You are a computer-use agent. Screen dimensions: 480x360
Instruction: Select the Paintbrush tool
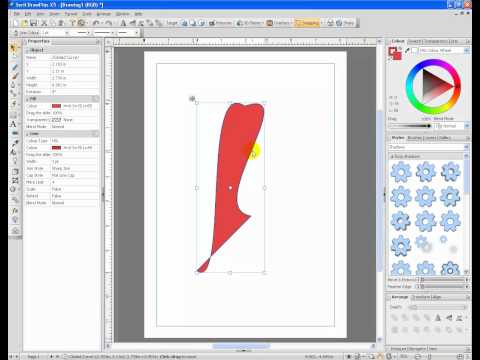tap(14, 76)
